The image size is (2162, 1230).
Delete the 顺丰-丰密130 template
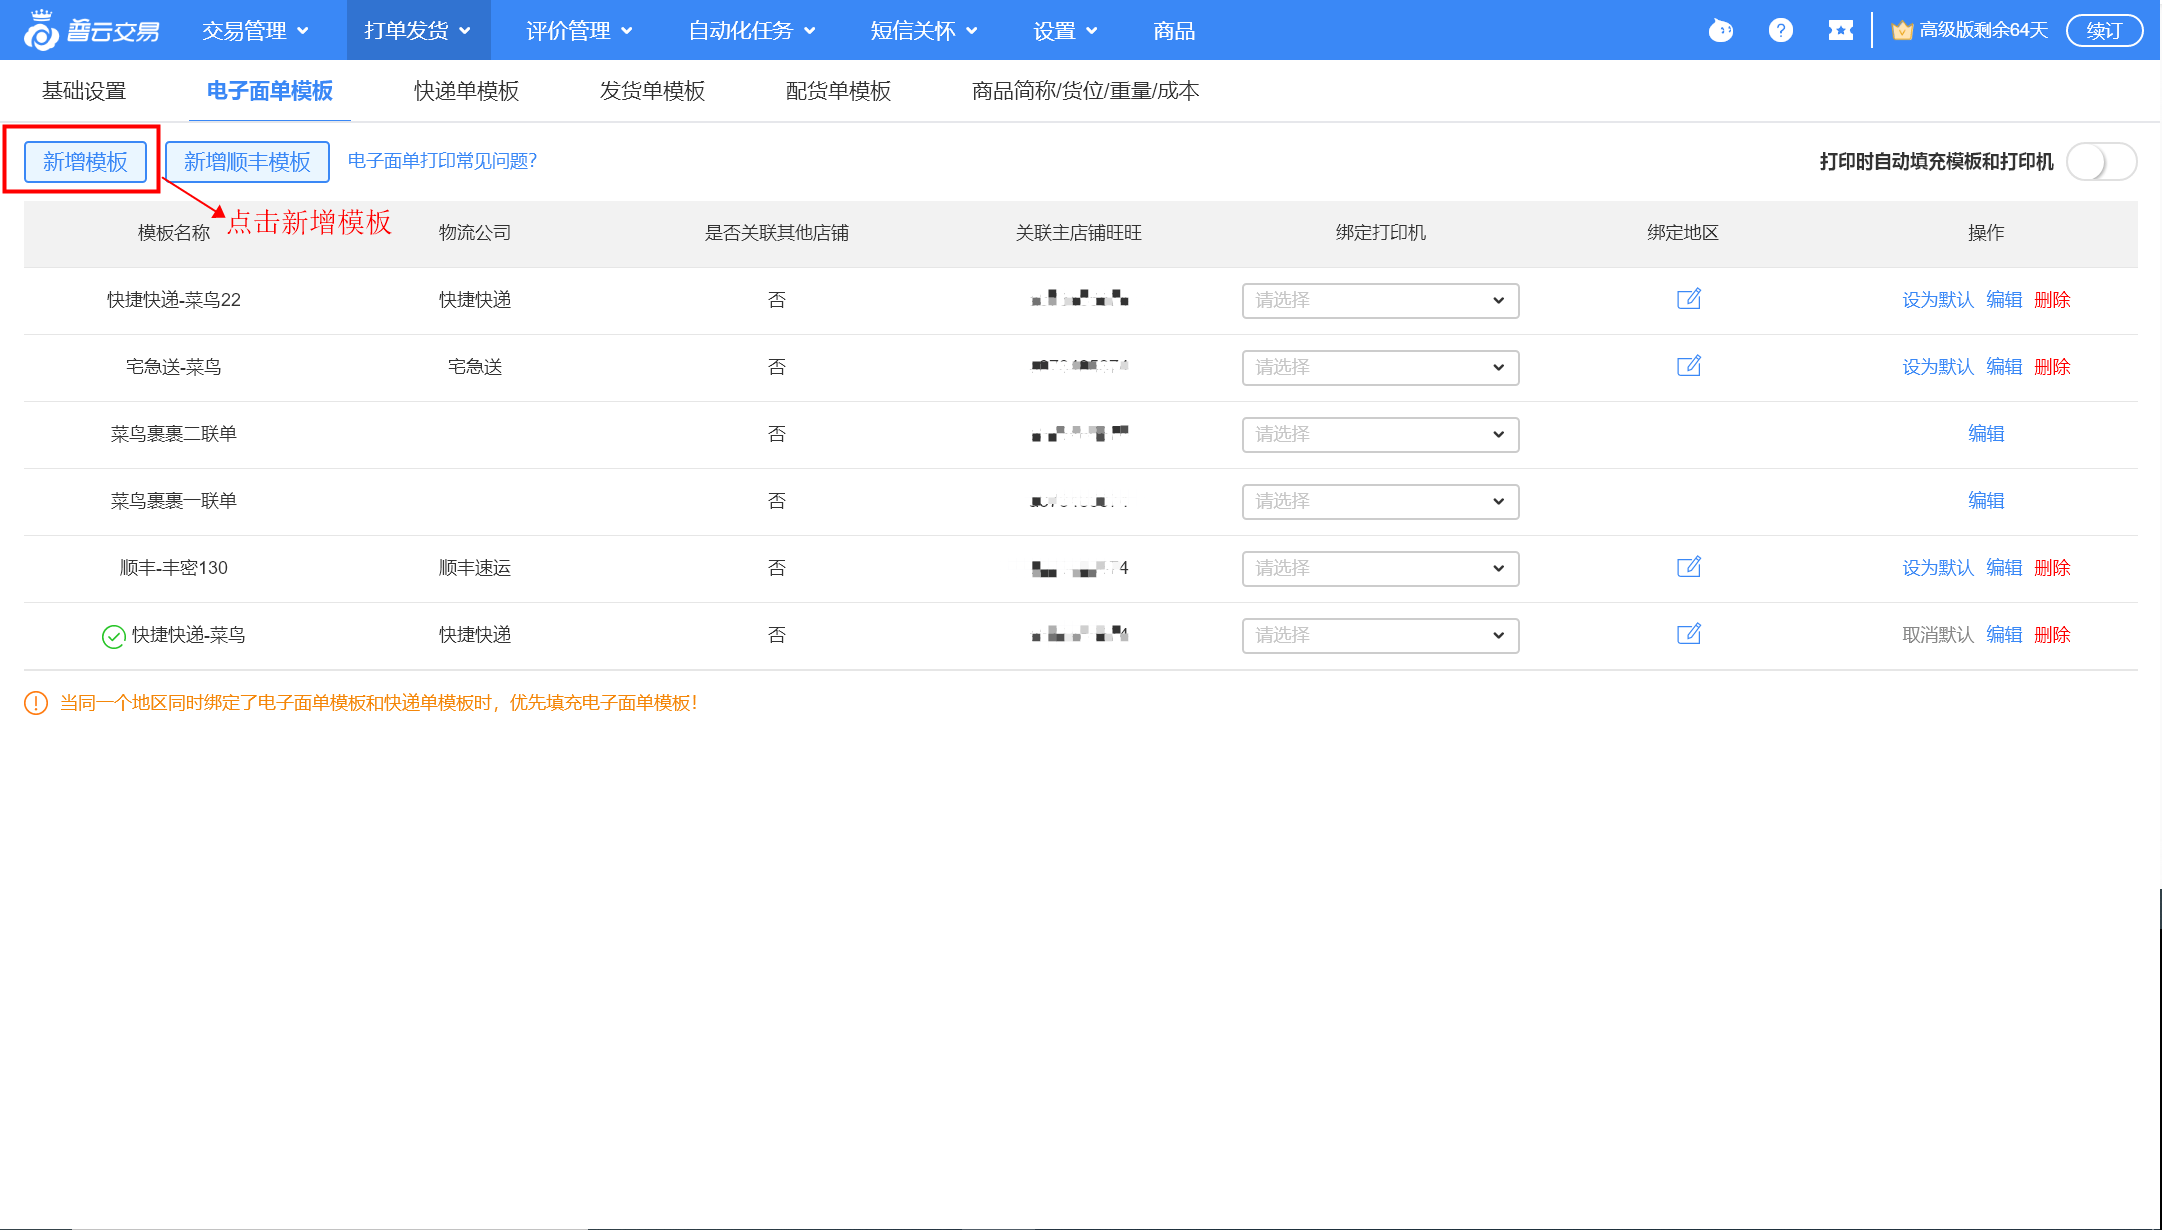(2052, 568)
